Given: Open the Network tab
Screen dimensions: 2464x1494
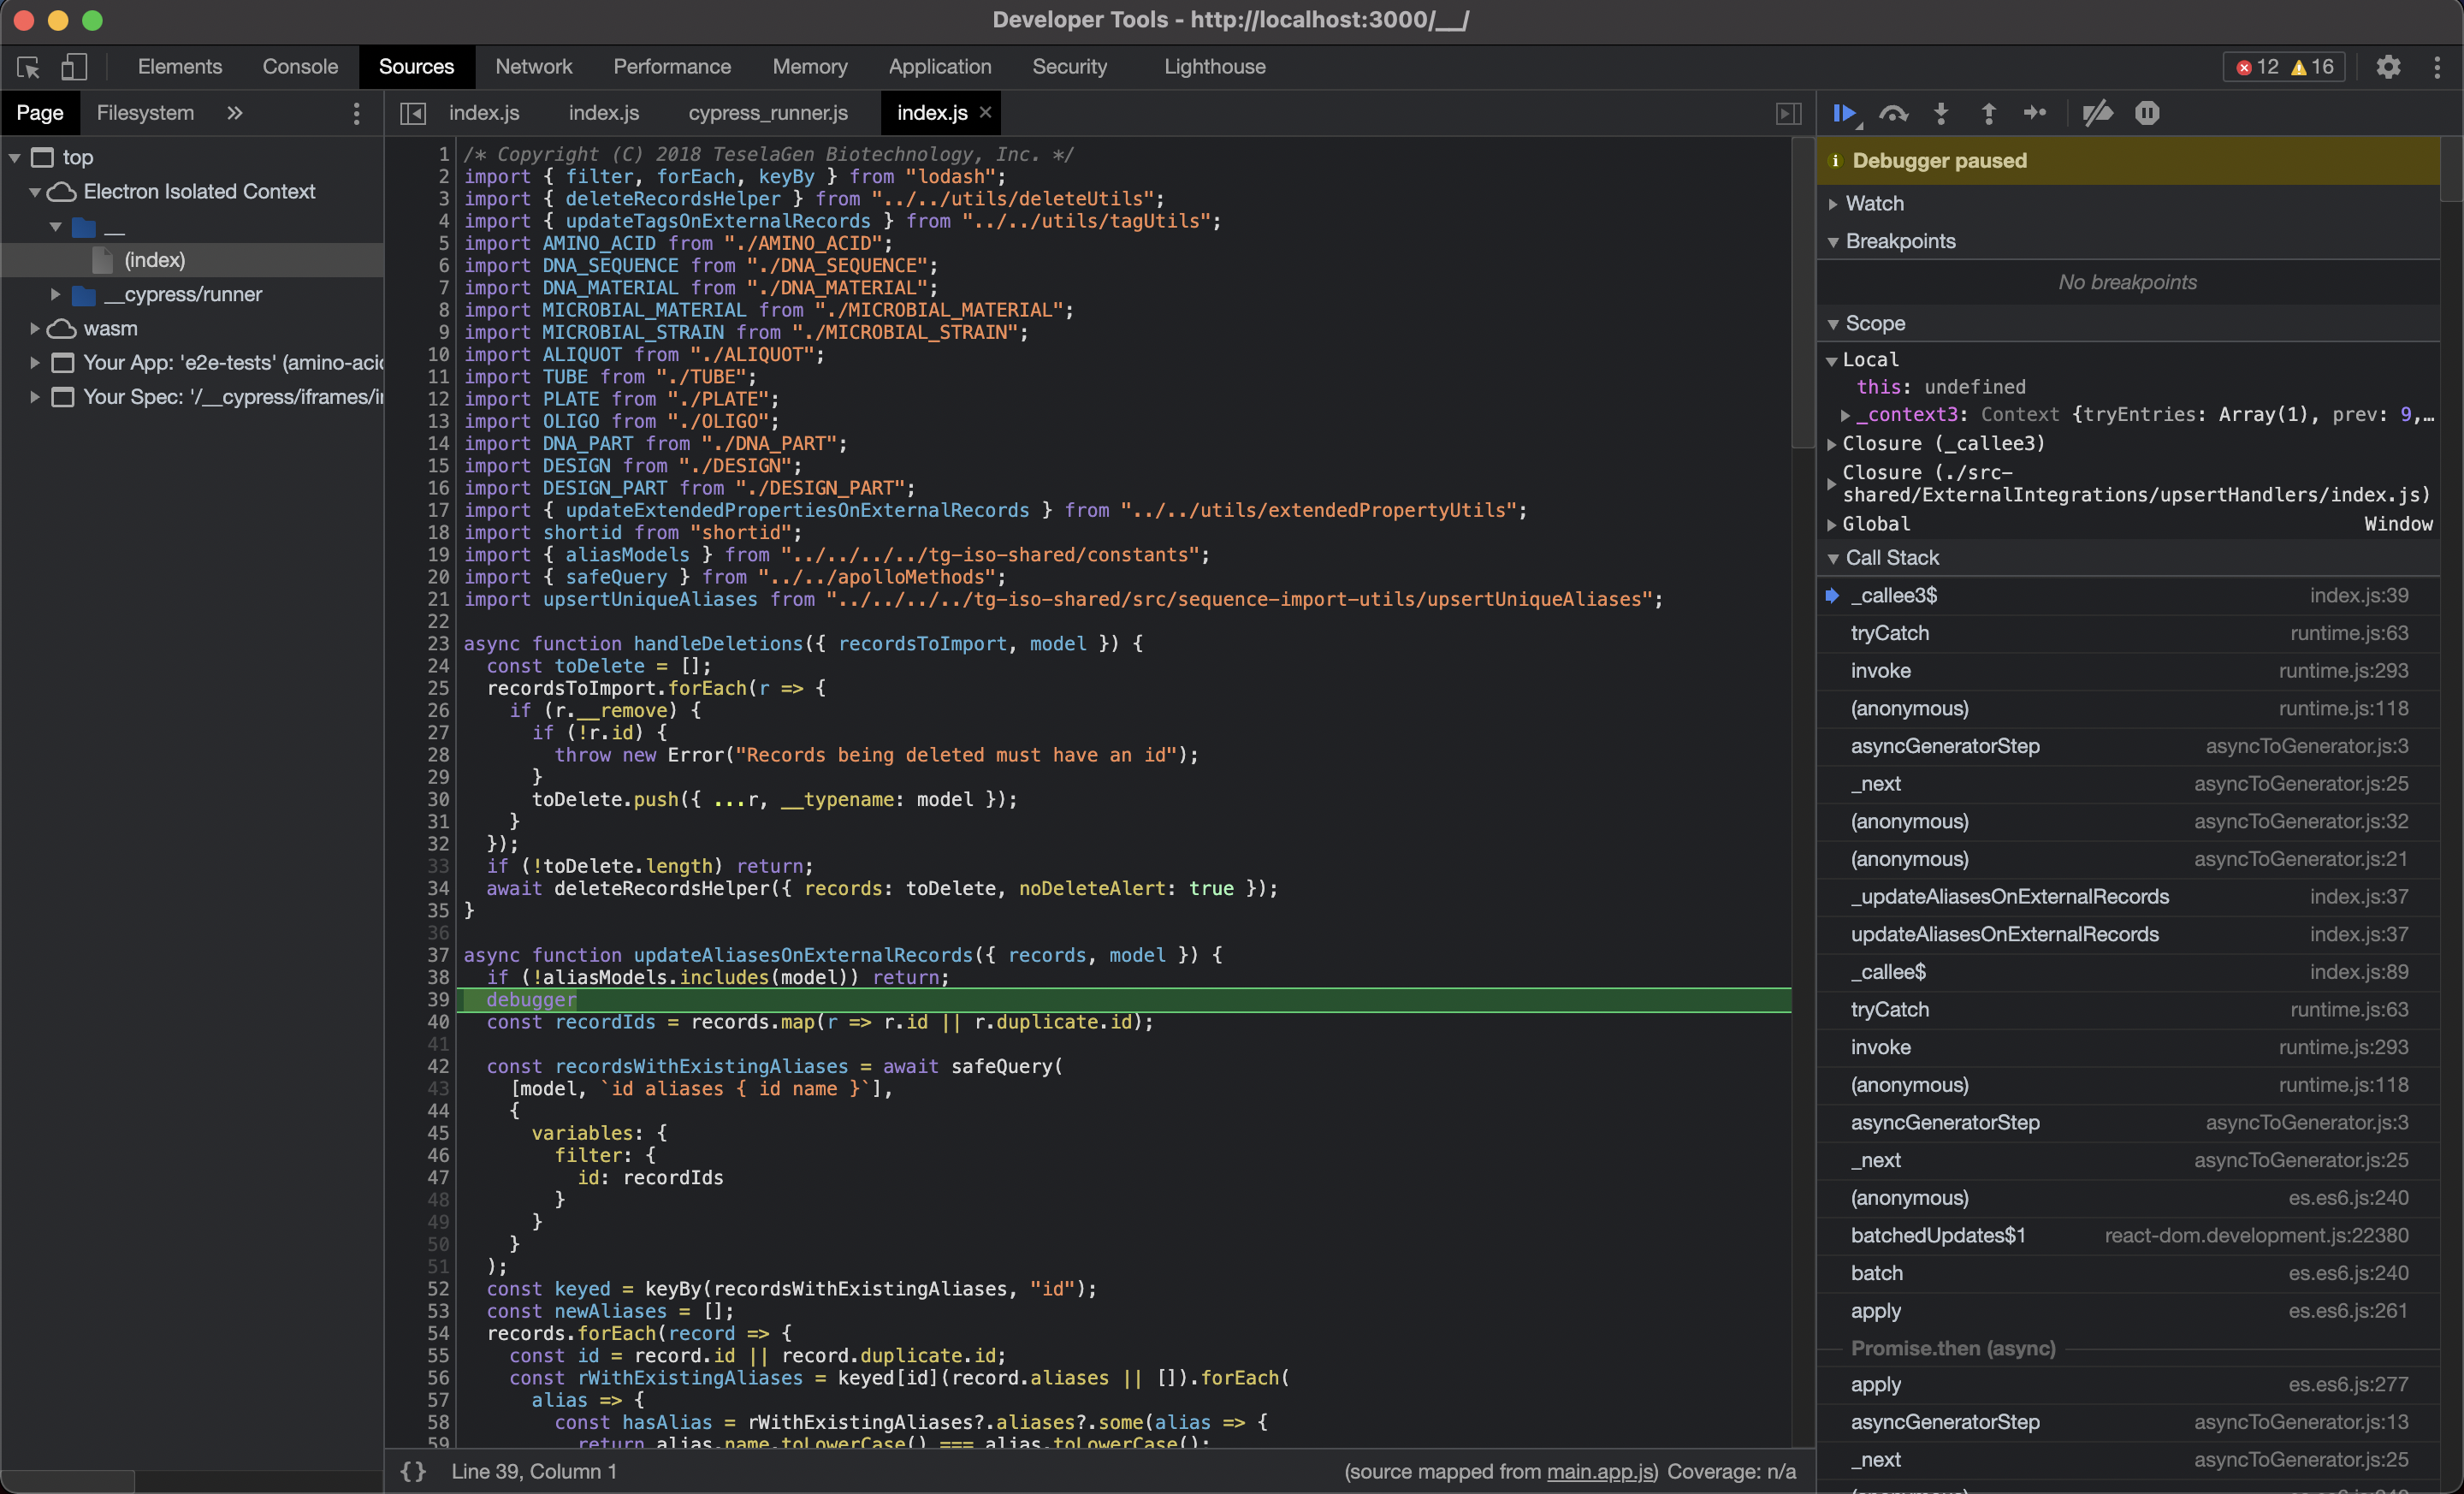Looking at the screenshot, I should 534,67.
